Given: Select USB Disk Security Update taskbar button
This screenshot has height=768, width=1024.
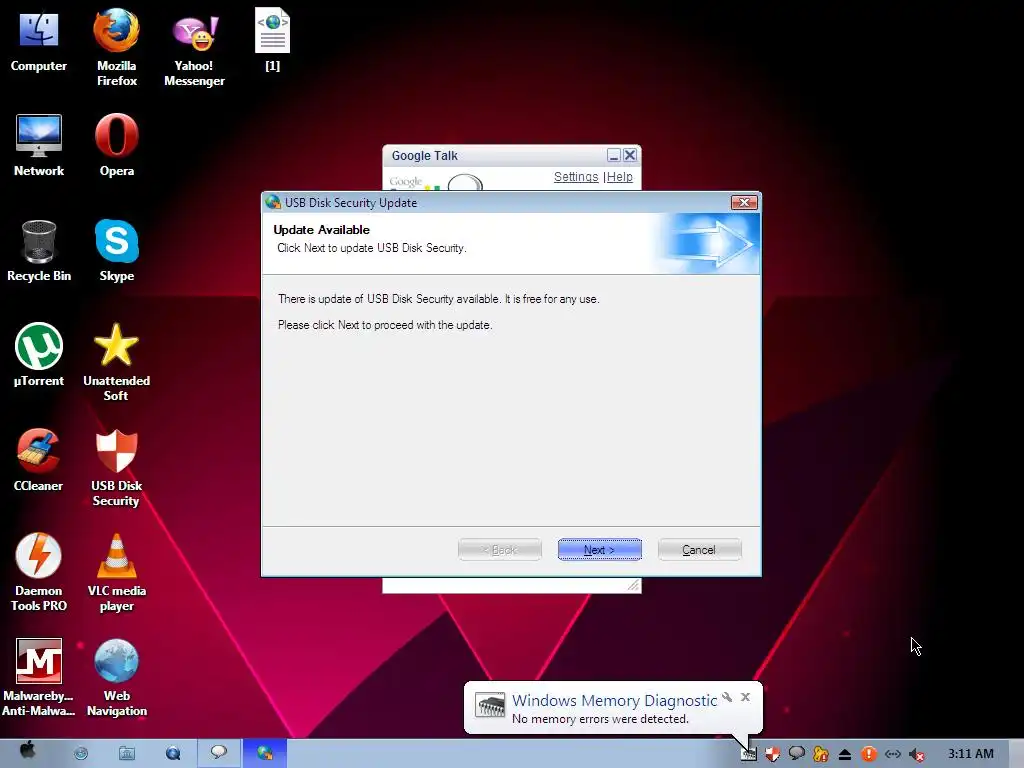Looking at the screenshot, I should point(264,753).
